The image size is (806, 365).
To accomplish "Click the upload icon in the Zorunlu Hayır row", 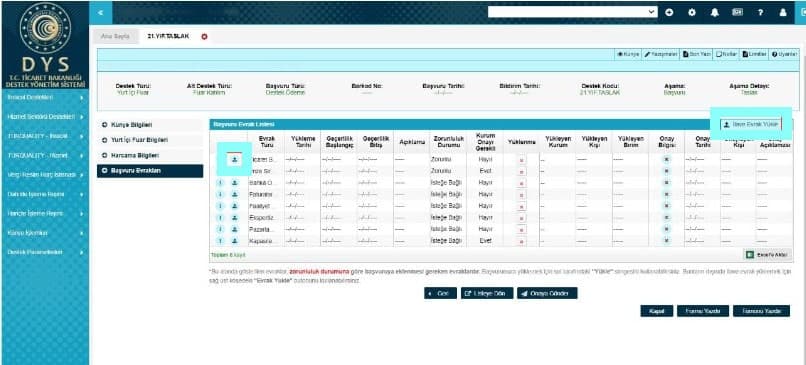I will point(234,160).
